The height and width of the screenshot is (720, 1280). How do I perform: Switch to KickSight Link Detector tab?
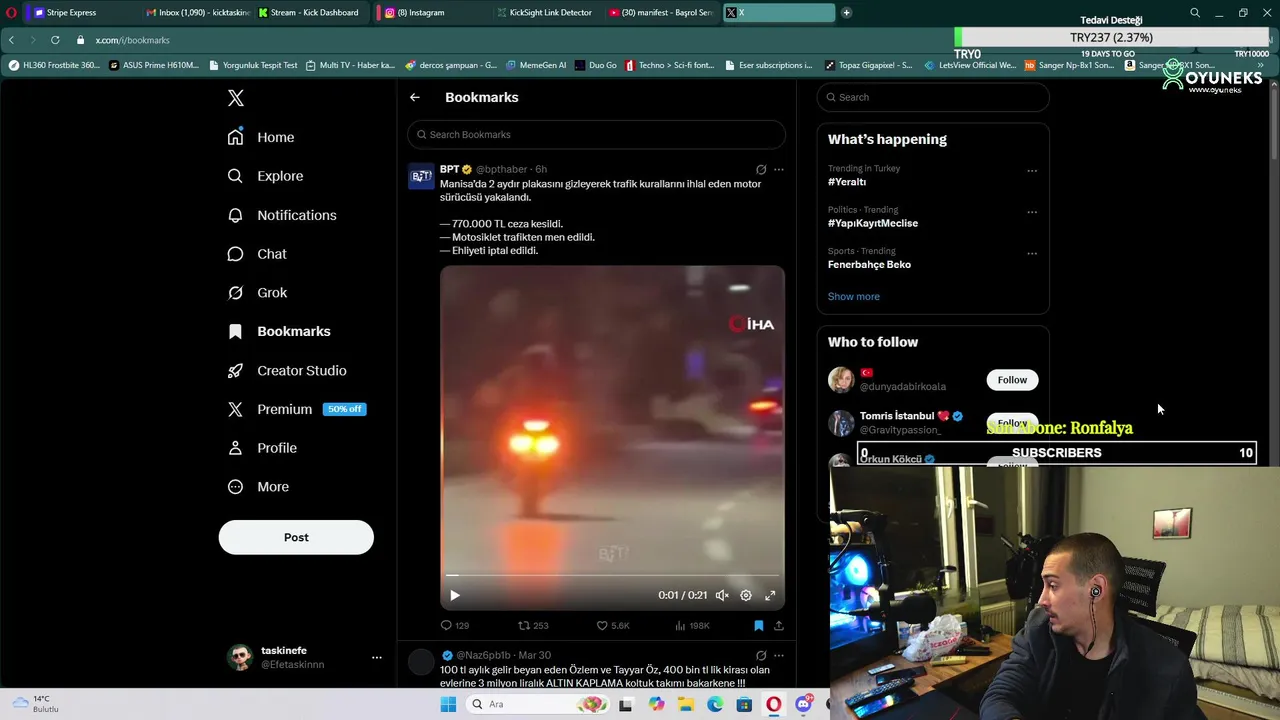[x=544, y=13]
